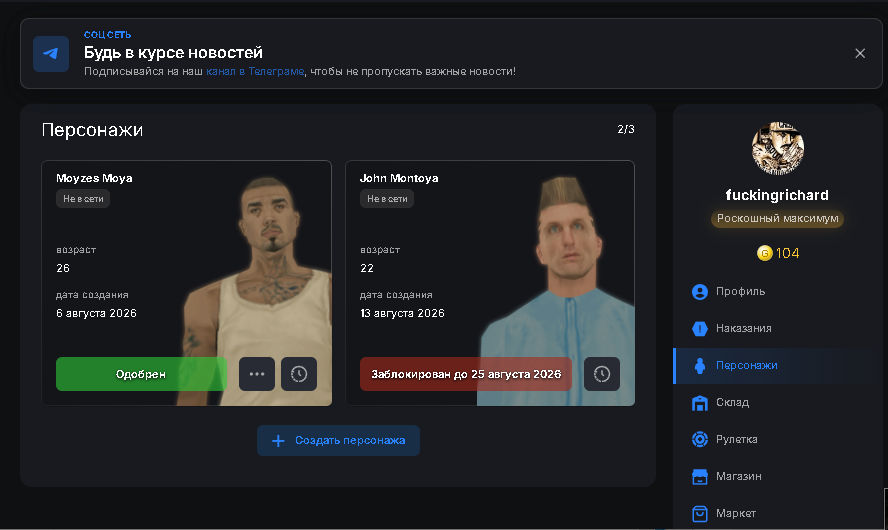
Task: Open the Магазин menu item
Action: click(x=778, y=476)
